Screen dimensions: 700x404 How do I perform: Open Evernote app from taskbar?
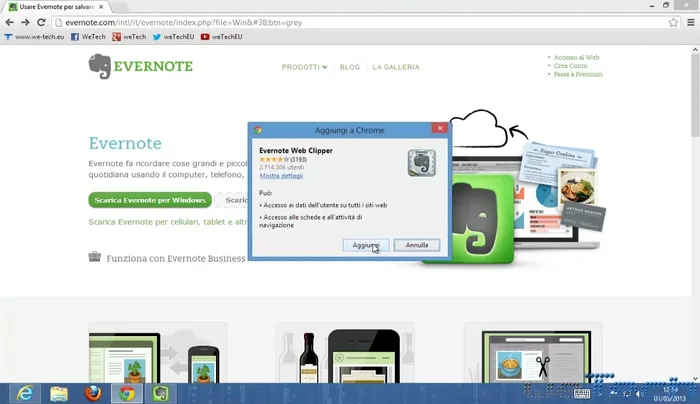tap(161, 393)
